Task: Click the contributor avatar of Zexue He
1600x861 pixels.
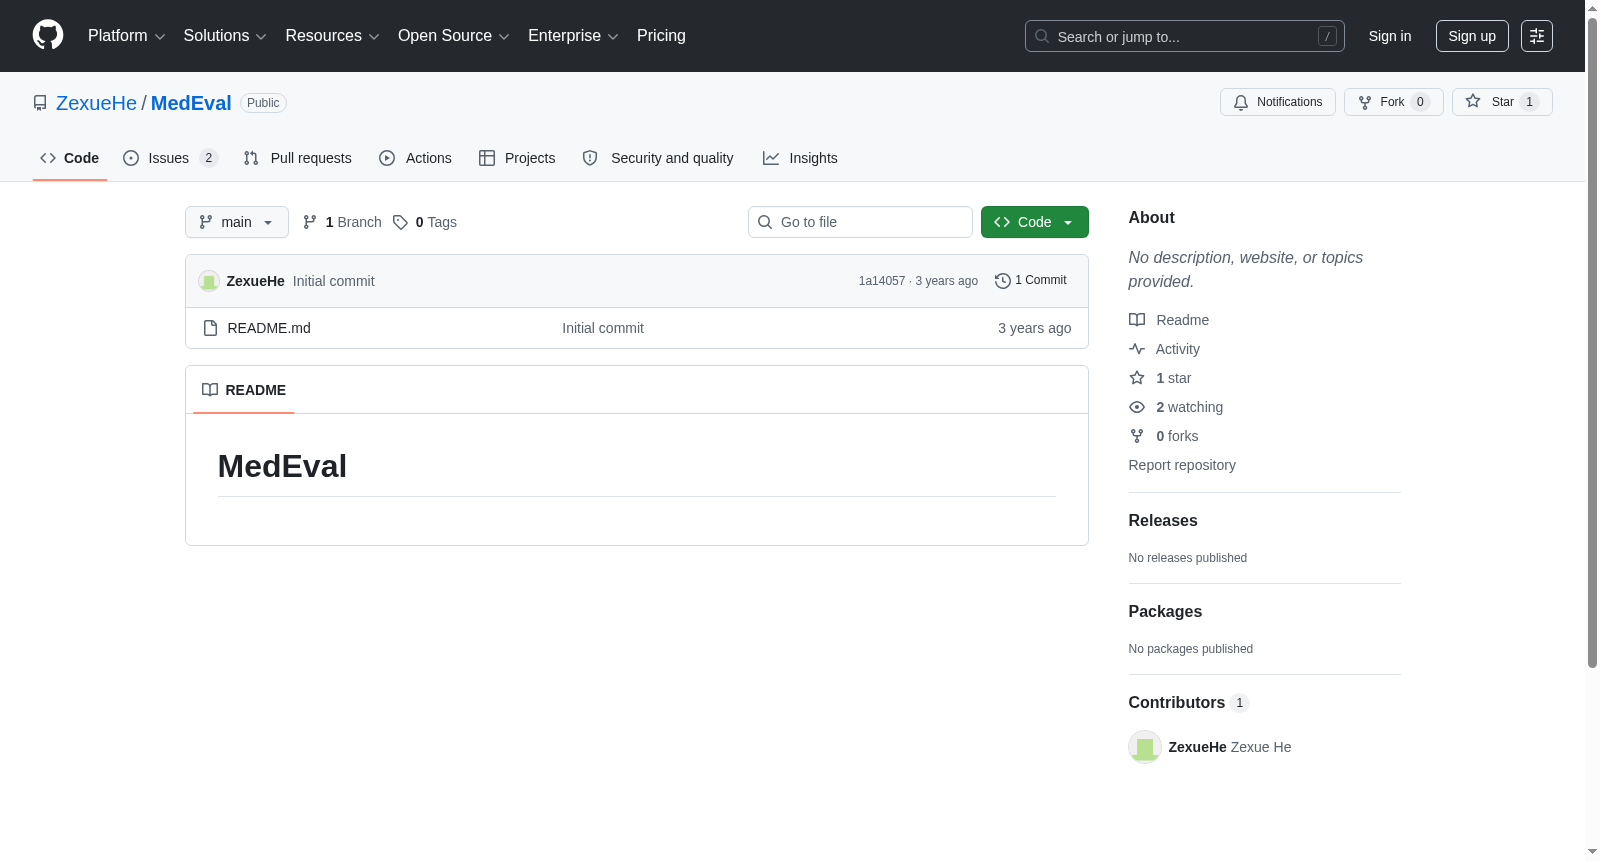Action: [1145, 747]
